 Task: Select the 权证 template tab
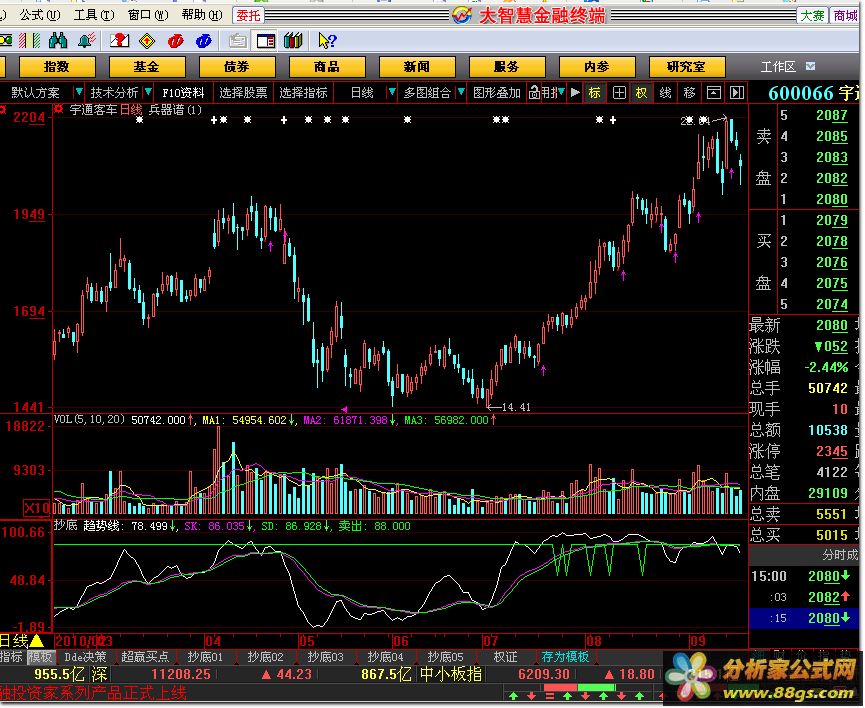505,657
